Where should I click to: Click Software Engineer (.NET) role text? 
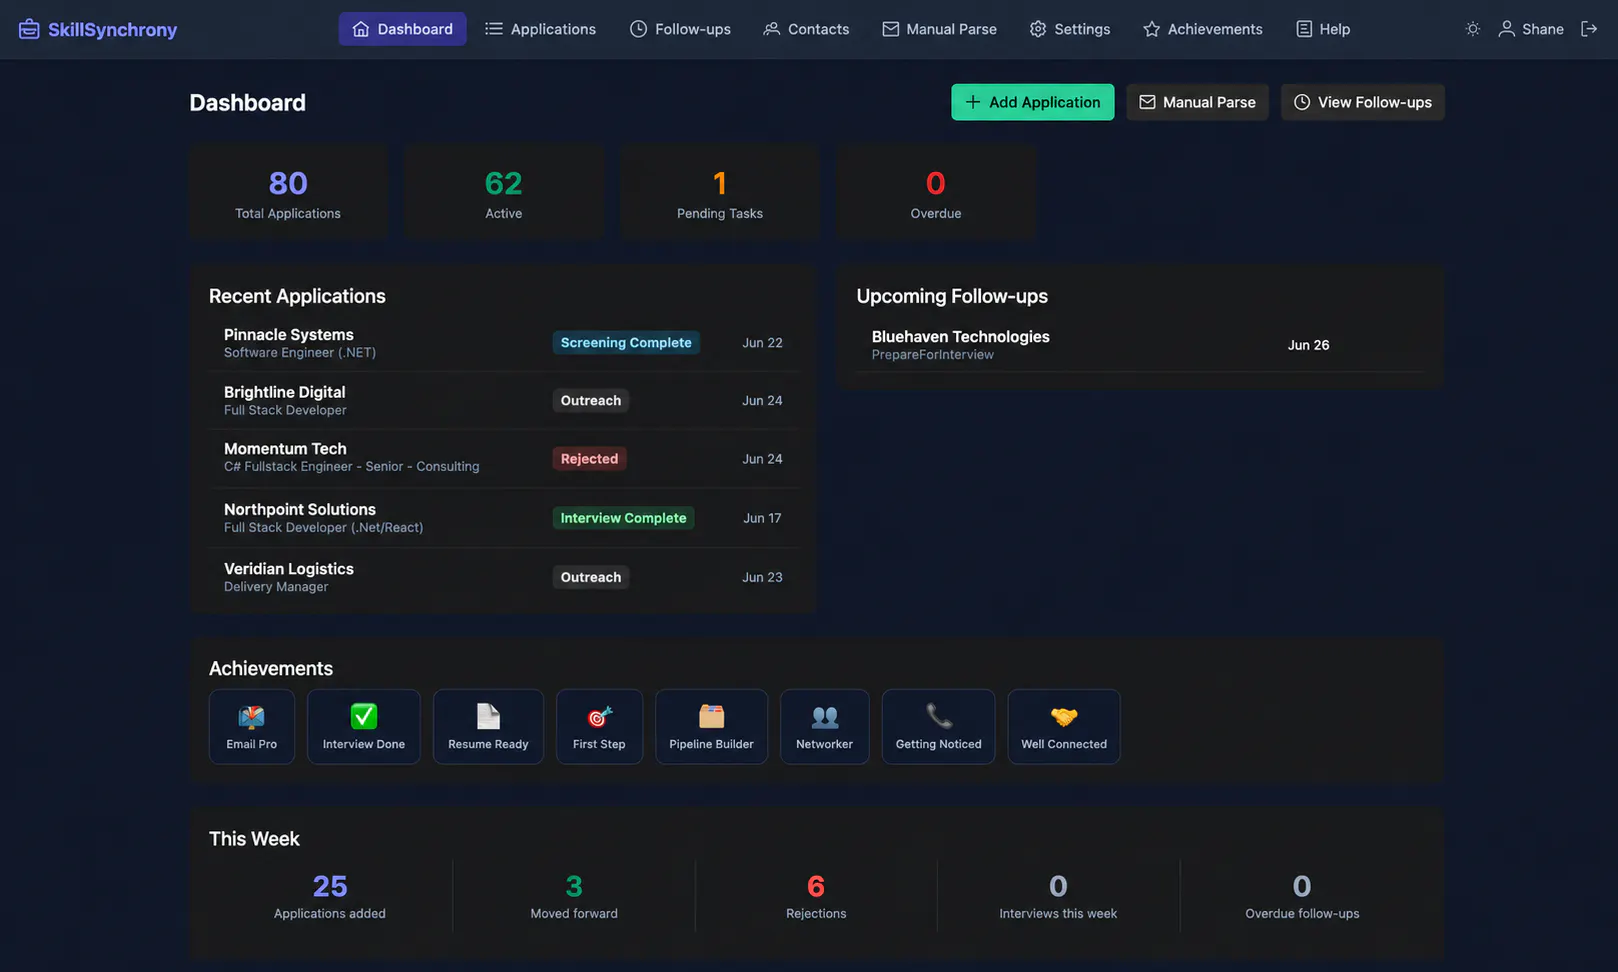point(300,353)
